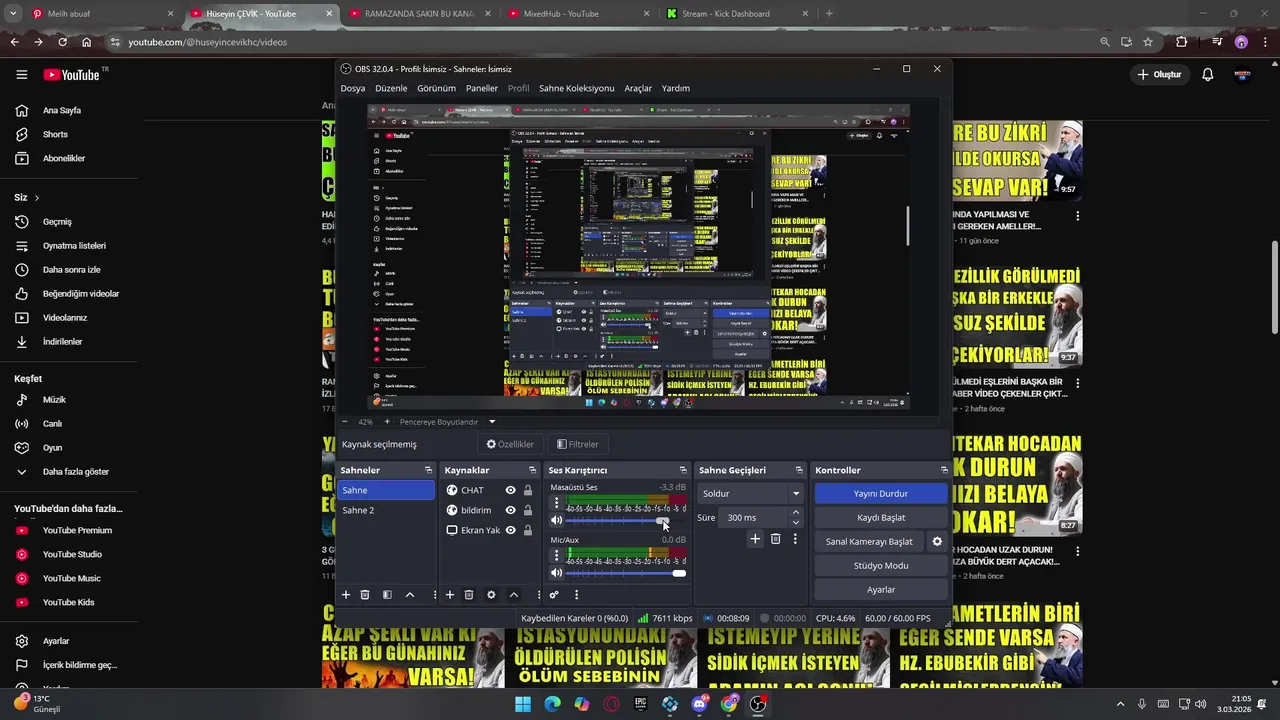Open source properties gear in Kaynaklar dock
Image resolution: width=1280 pixels, height=720 pixels.
(491, 595)
